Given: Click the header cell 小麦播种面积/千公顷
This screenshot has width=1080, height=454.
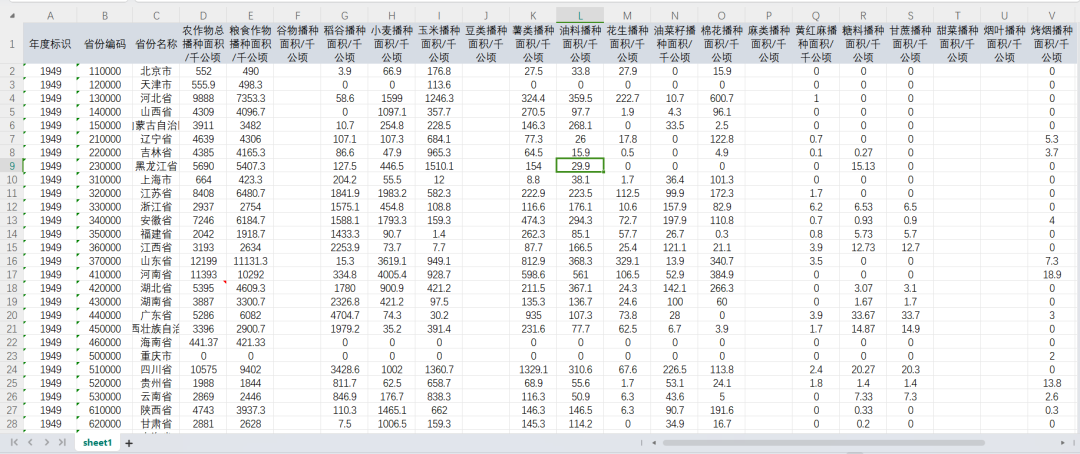Looking at the screenshot, I should pyautogui.click(x=391, y=43).
